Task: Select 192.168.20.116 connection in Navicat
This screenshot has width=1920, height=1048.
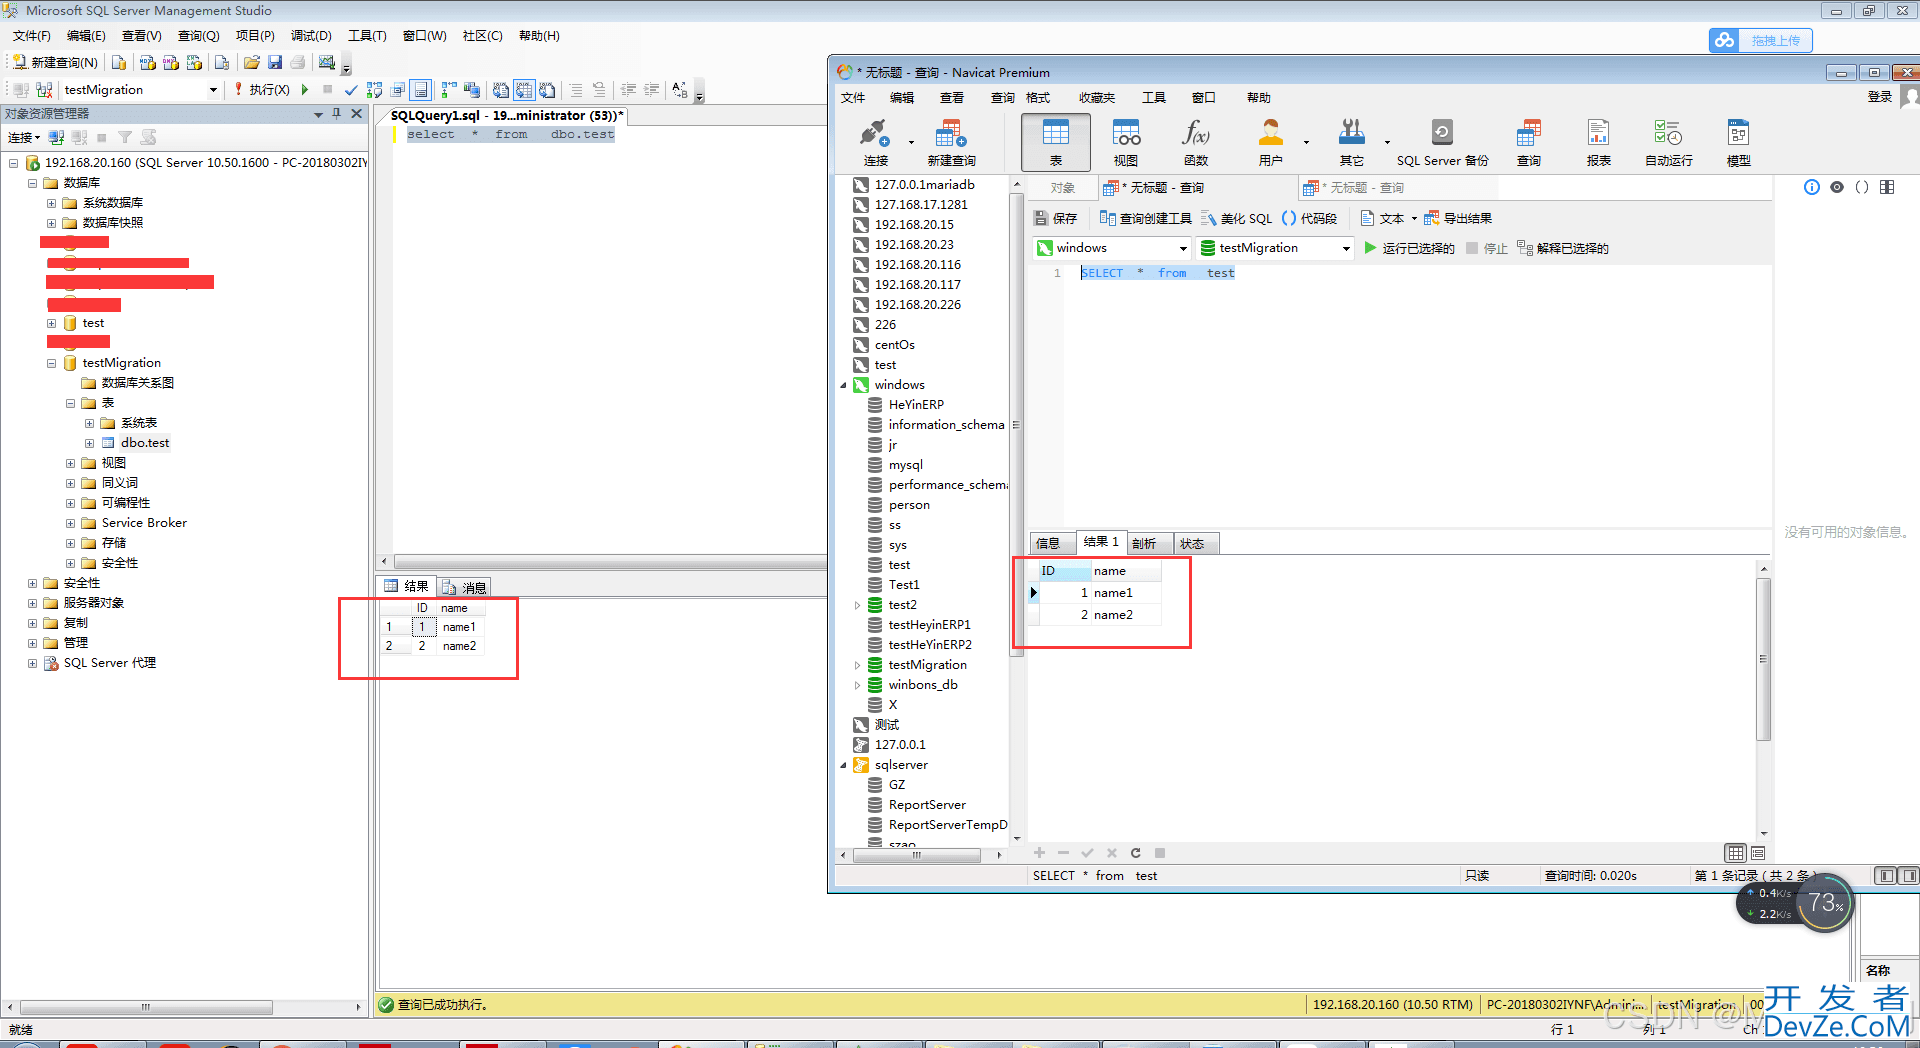Action: [x=917, y=265]
